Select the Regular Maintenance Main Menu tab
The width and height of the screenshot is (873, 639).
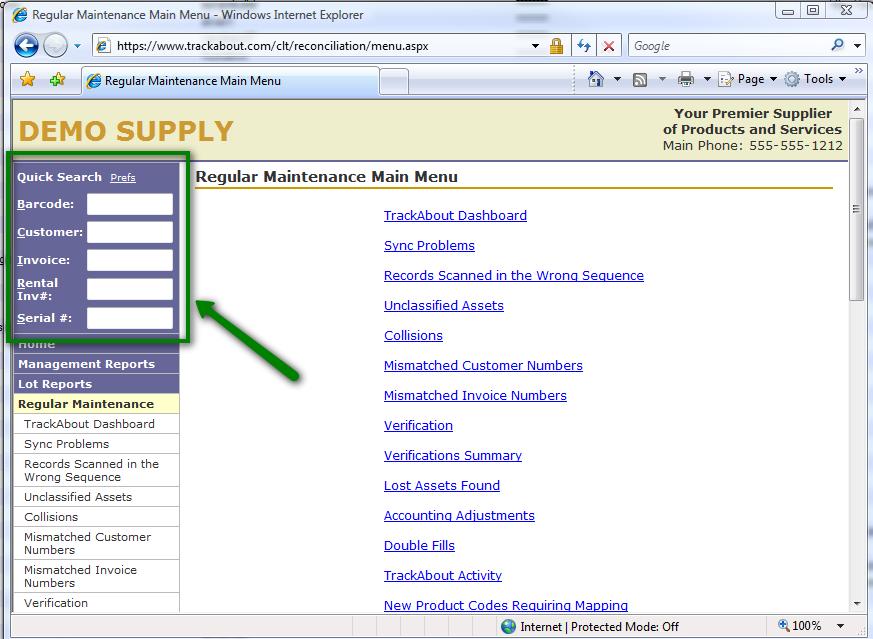[230, 81]
